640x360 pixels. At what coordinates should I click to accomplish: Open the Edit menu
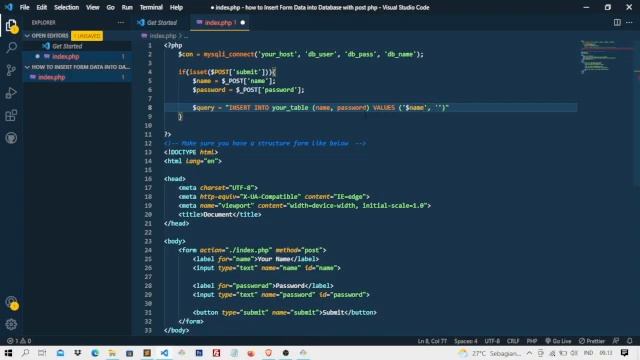point(42,7)
